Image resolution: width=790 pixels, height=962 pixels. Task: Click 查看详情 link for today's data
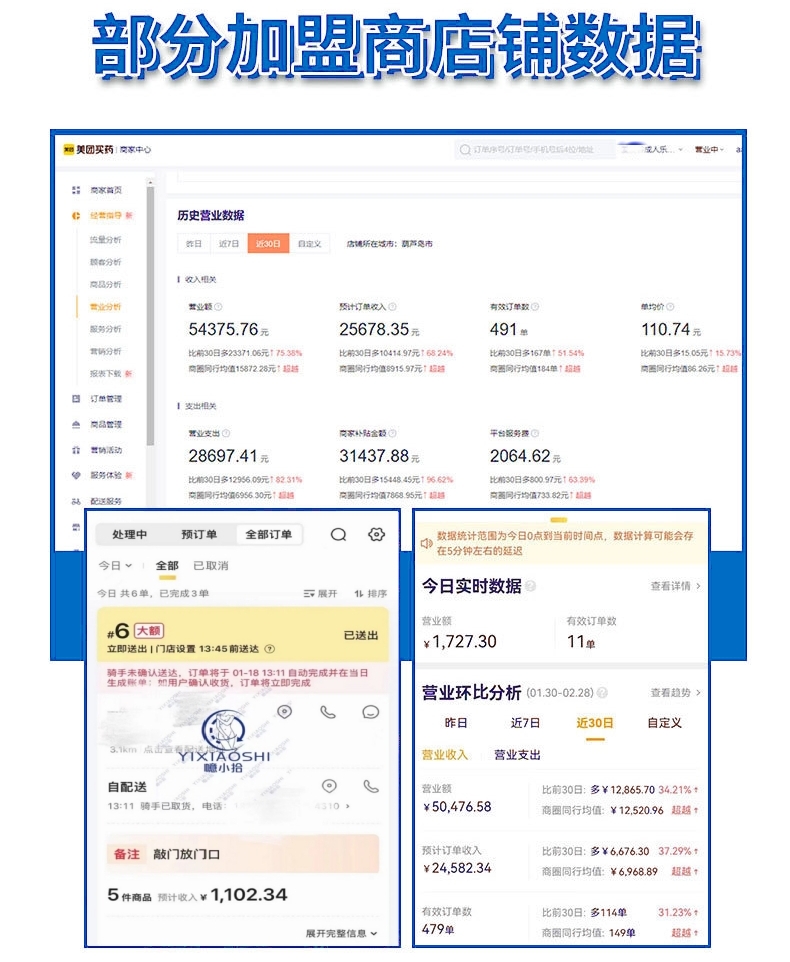(676, 586)
